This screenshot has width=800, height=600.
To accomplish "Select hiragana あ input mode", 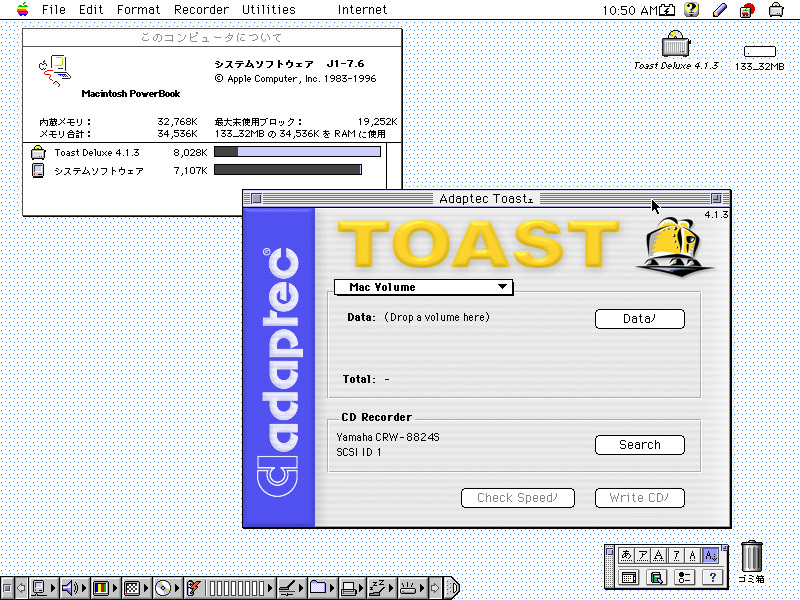I will click(626, 555).
